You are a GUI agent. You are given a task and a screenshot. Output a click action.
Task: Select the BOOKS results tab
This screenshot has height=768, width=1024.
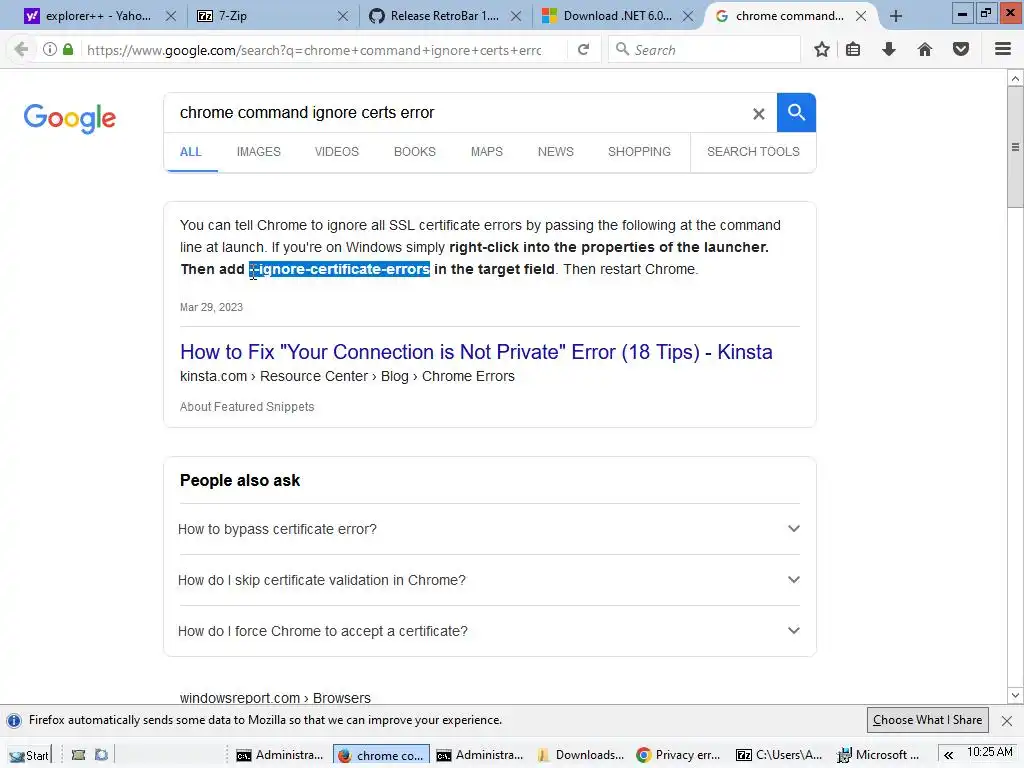415,152
